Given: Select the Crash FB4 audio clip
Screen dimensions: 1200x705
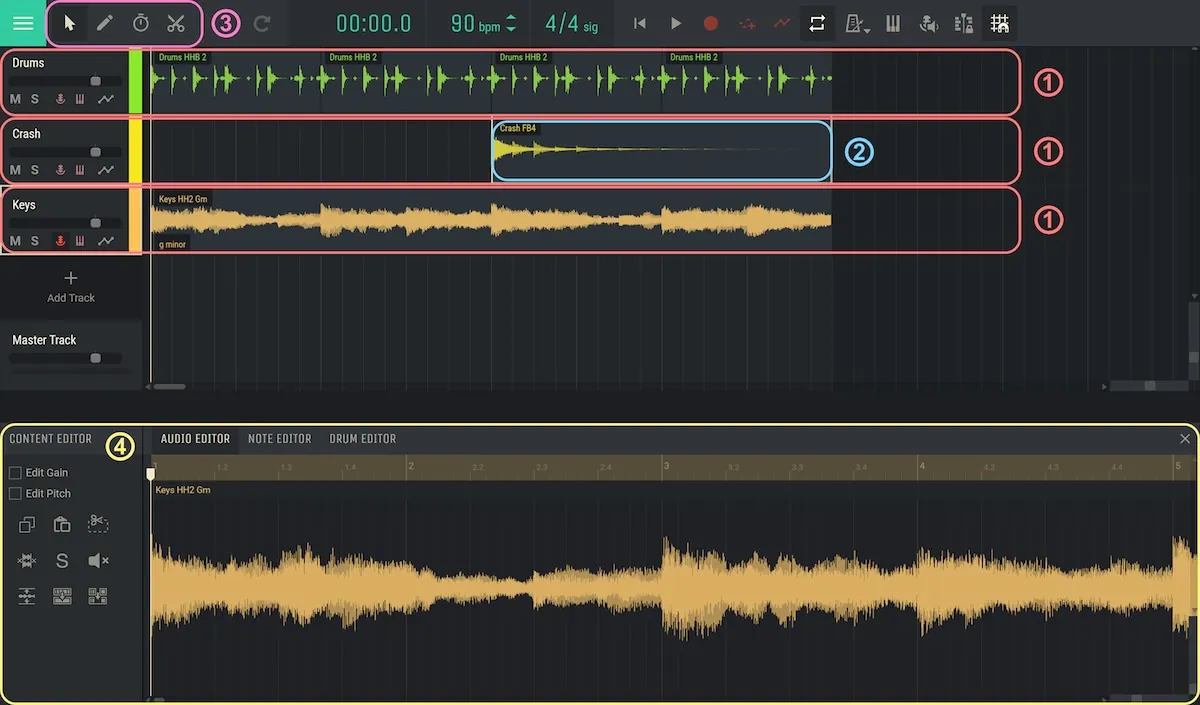Looking at the screenshot, I should point(661,151).
